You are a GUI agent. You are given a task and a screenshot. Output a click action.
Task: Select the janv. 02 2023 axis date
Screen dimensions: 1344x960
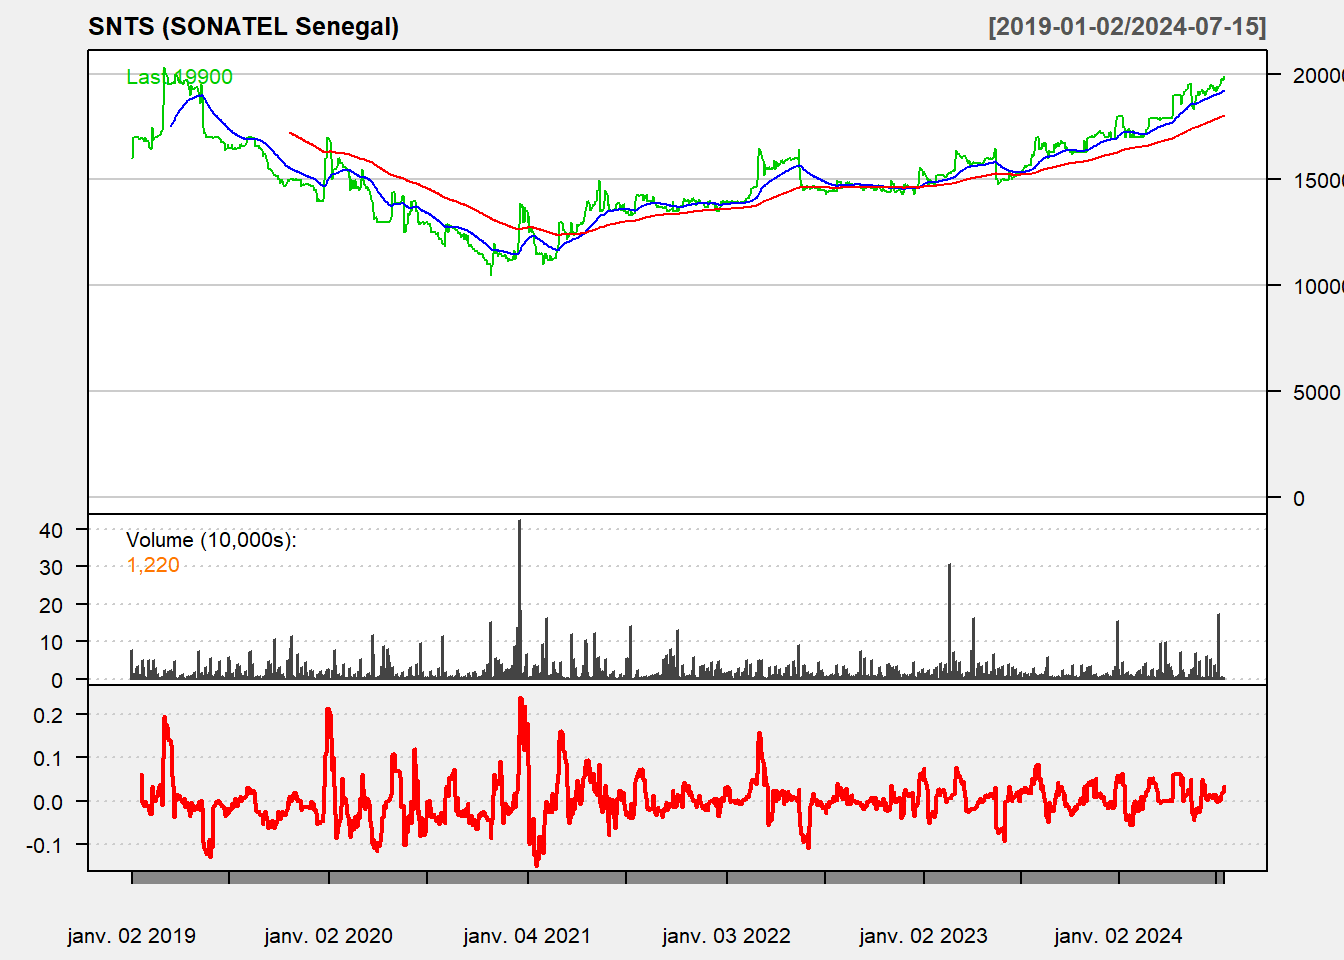(923, 936)
